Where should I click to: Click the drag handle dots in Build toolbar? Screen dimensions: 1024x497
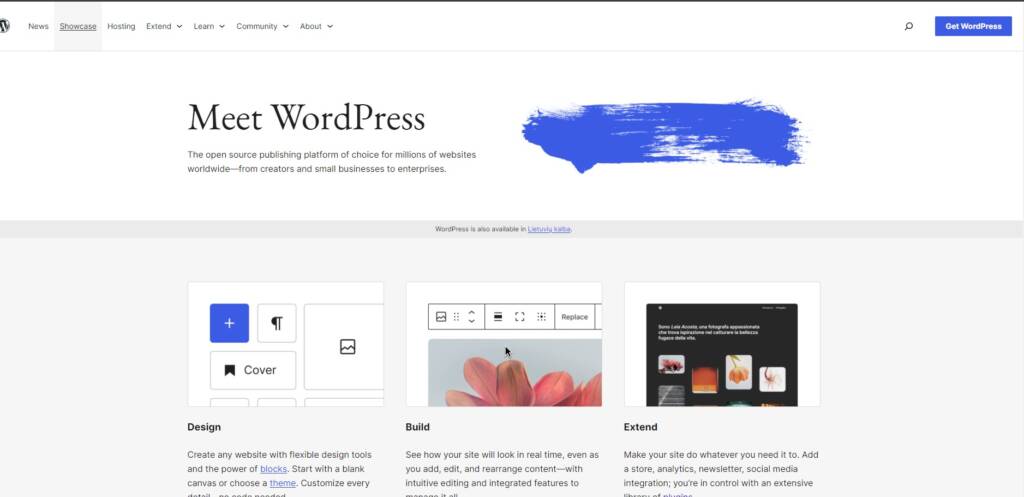tap(456, 317)
